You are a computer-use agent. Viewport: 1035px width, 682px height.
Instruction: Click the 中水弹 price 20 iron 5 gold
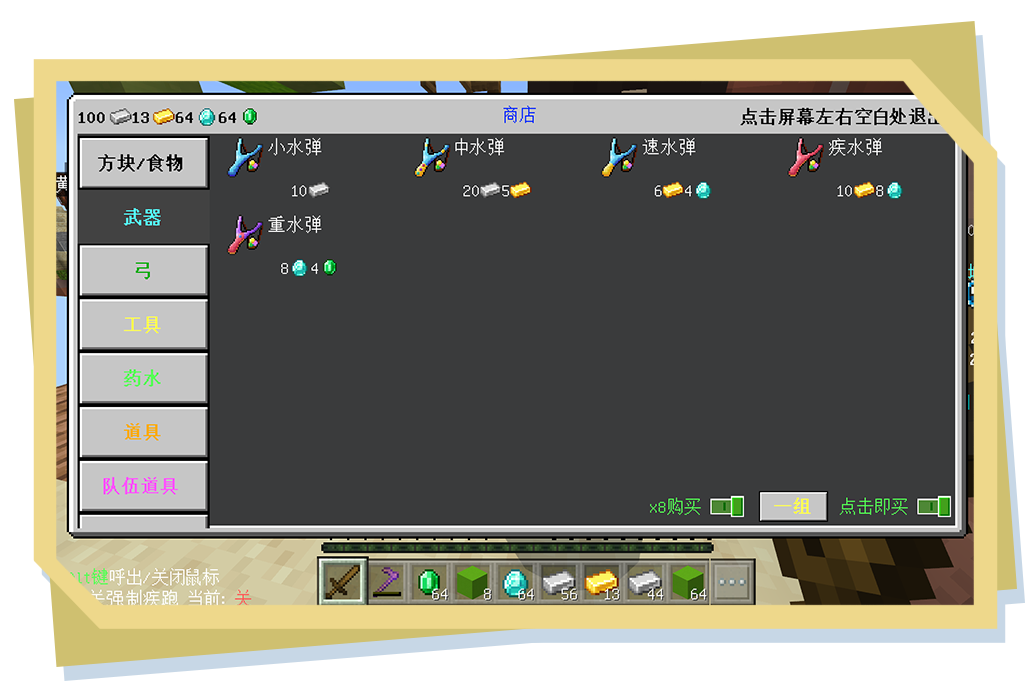[496, 191]
